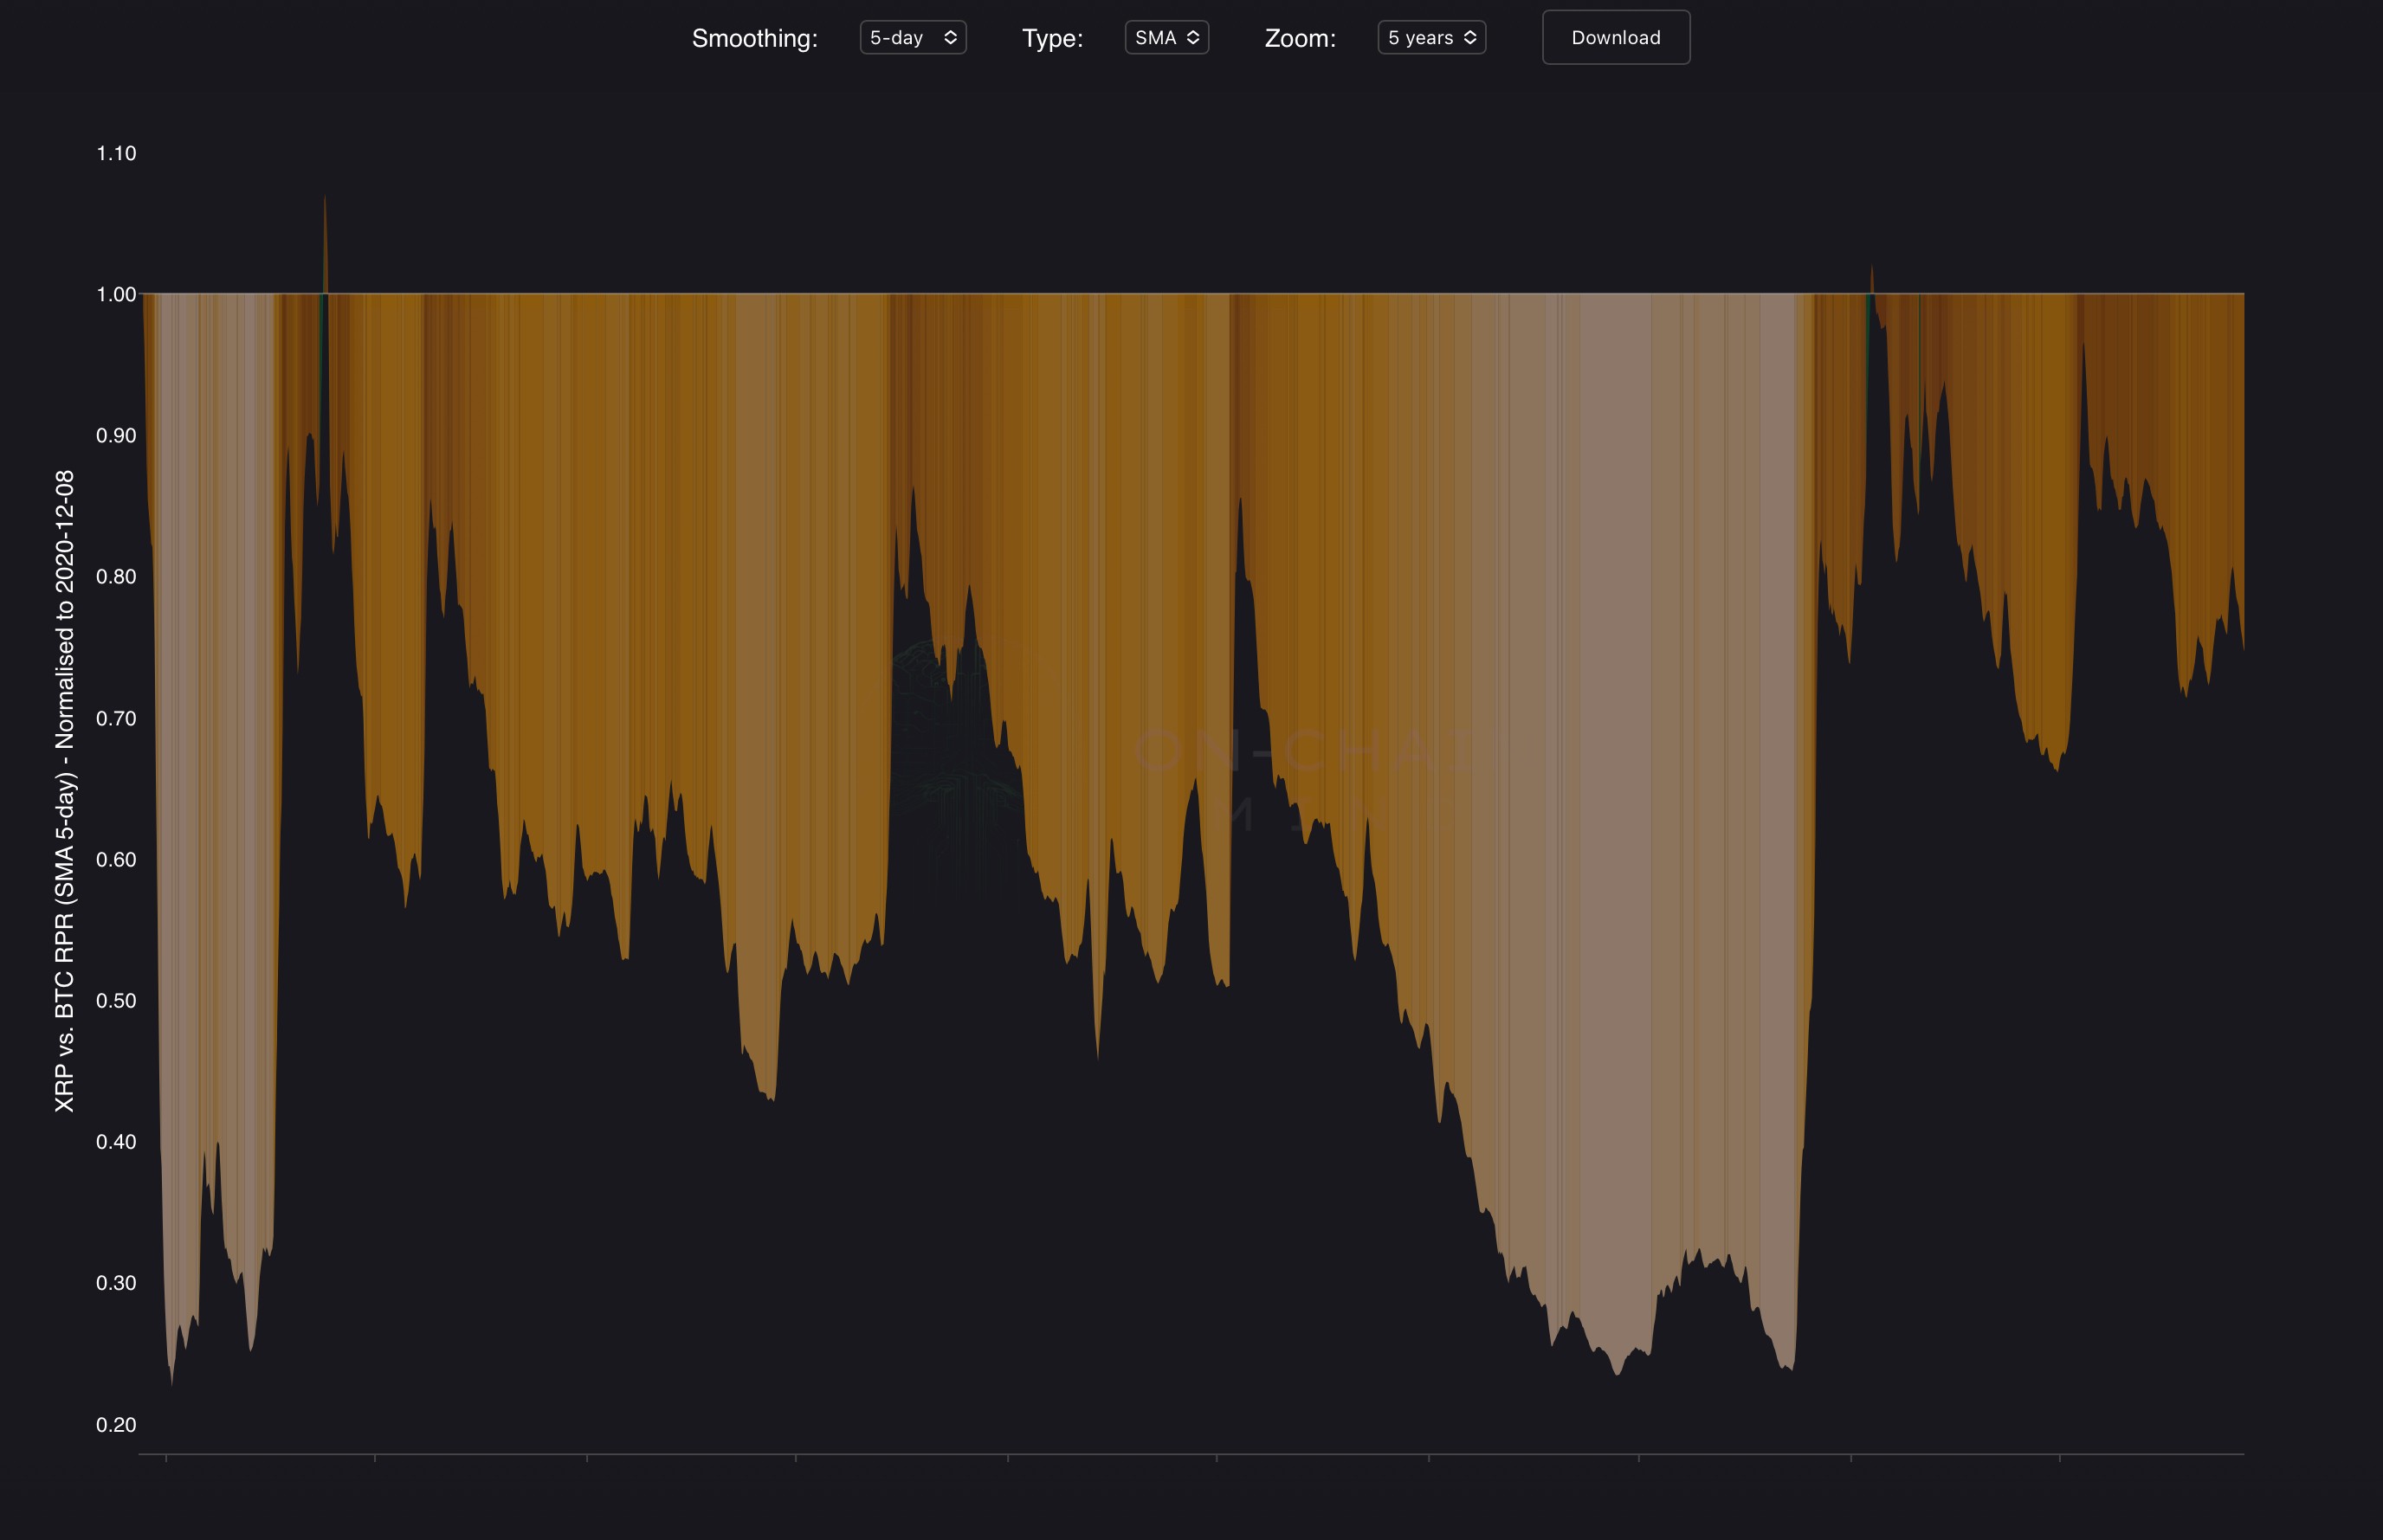Click the 0.50 y-axis tick label

tap(116, 1001)
